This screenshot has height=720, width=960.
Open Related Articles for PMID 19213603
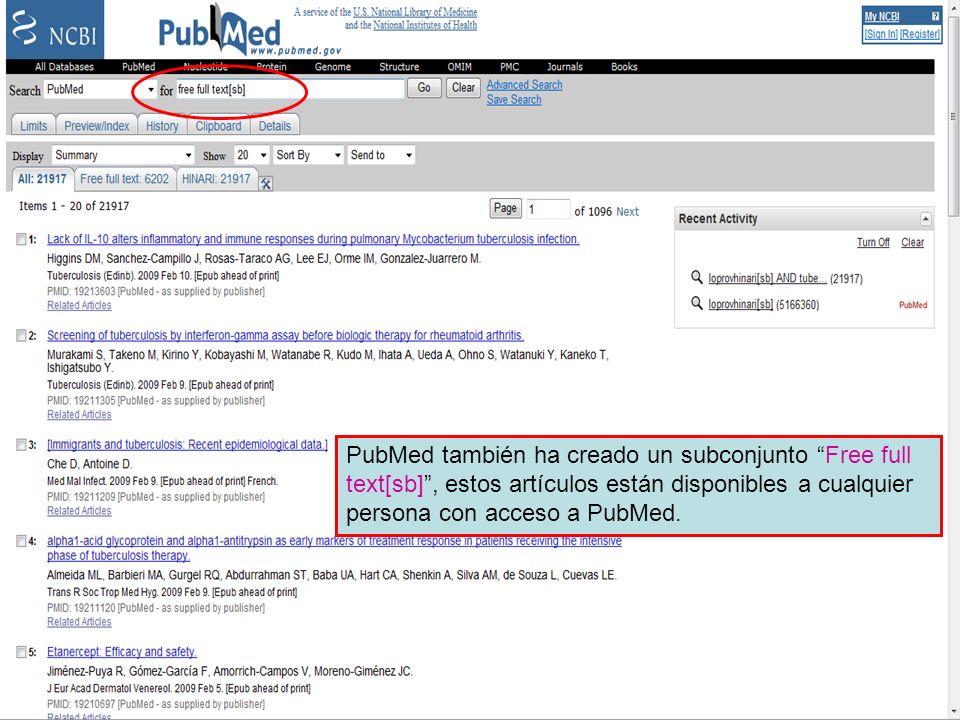79,306
